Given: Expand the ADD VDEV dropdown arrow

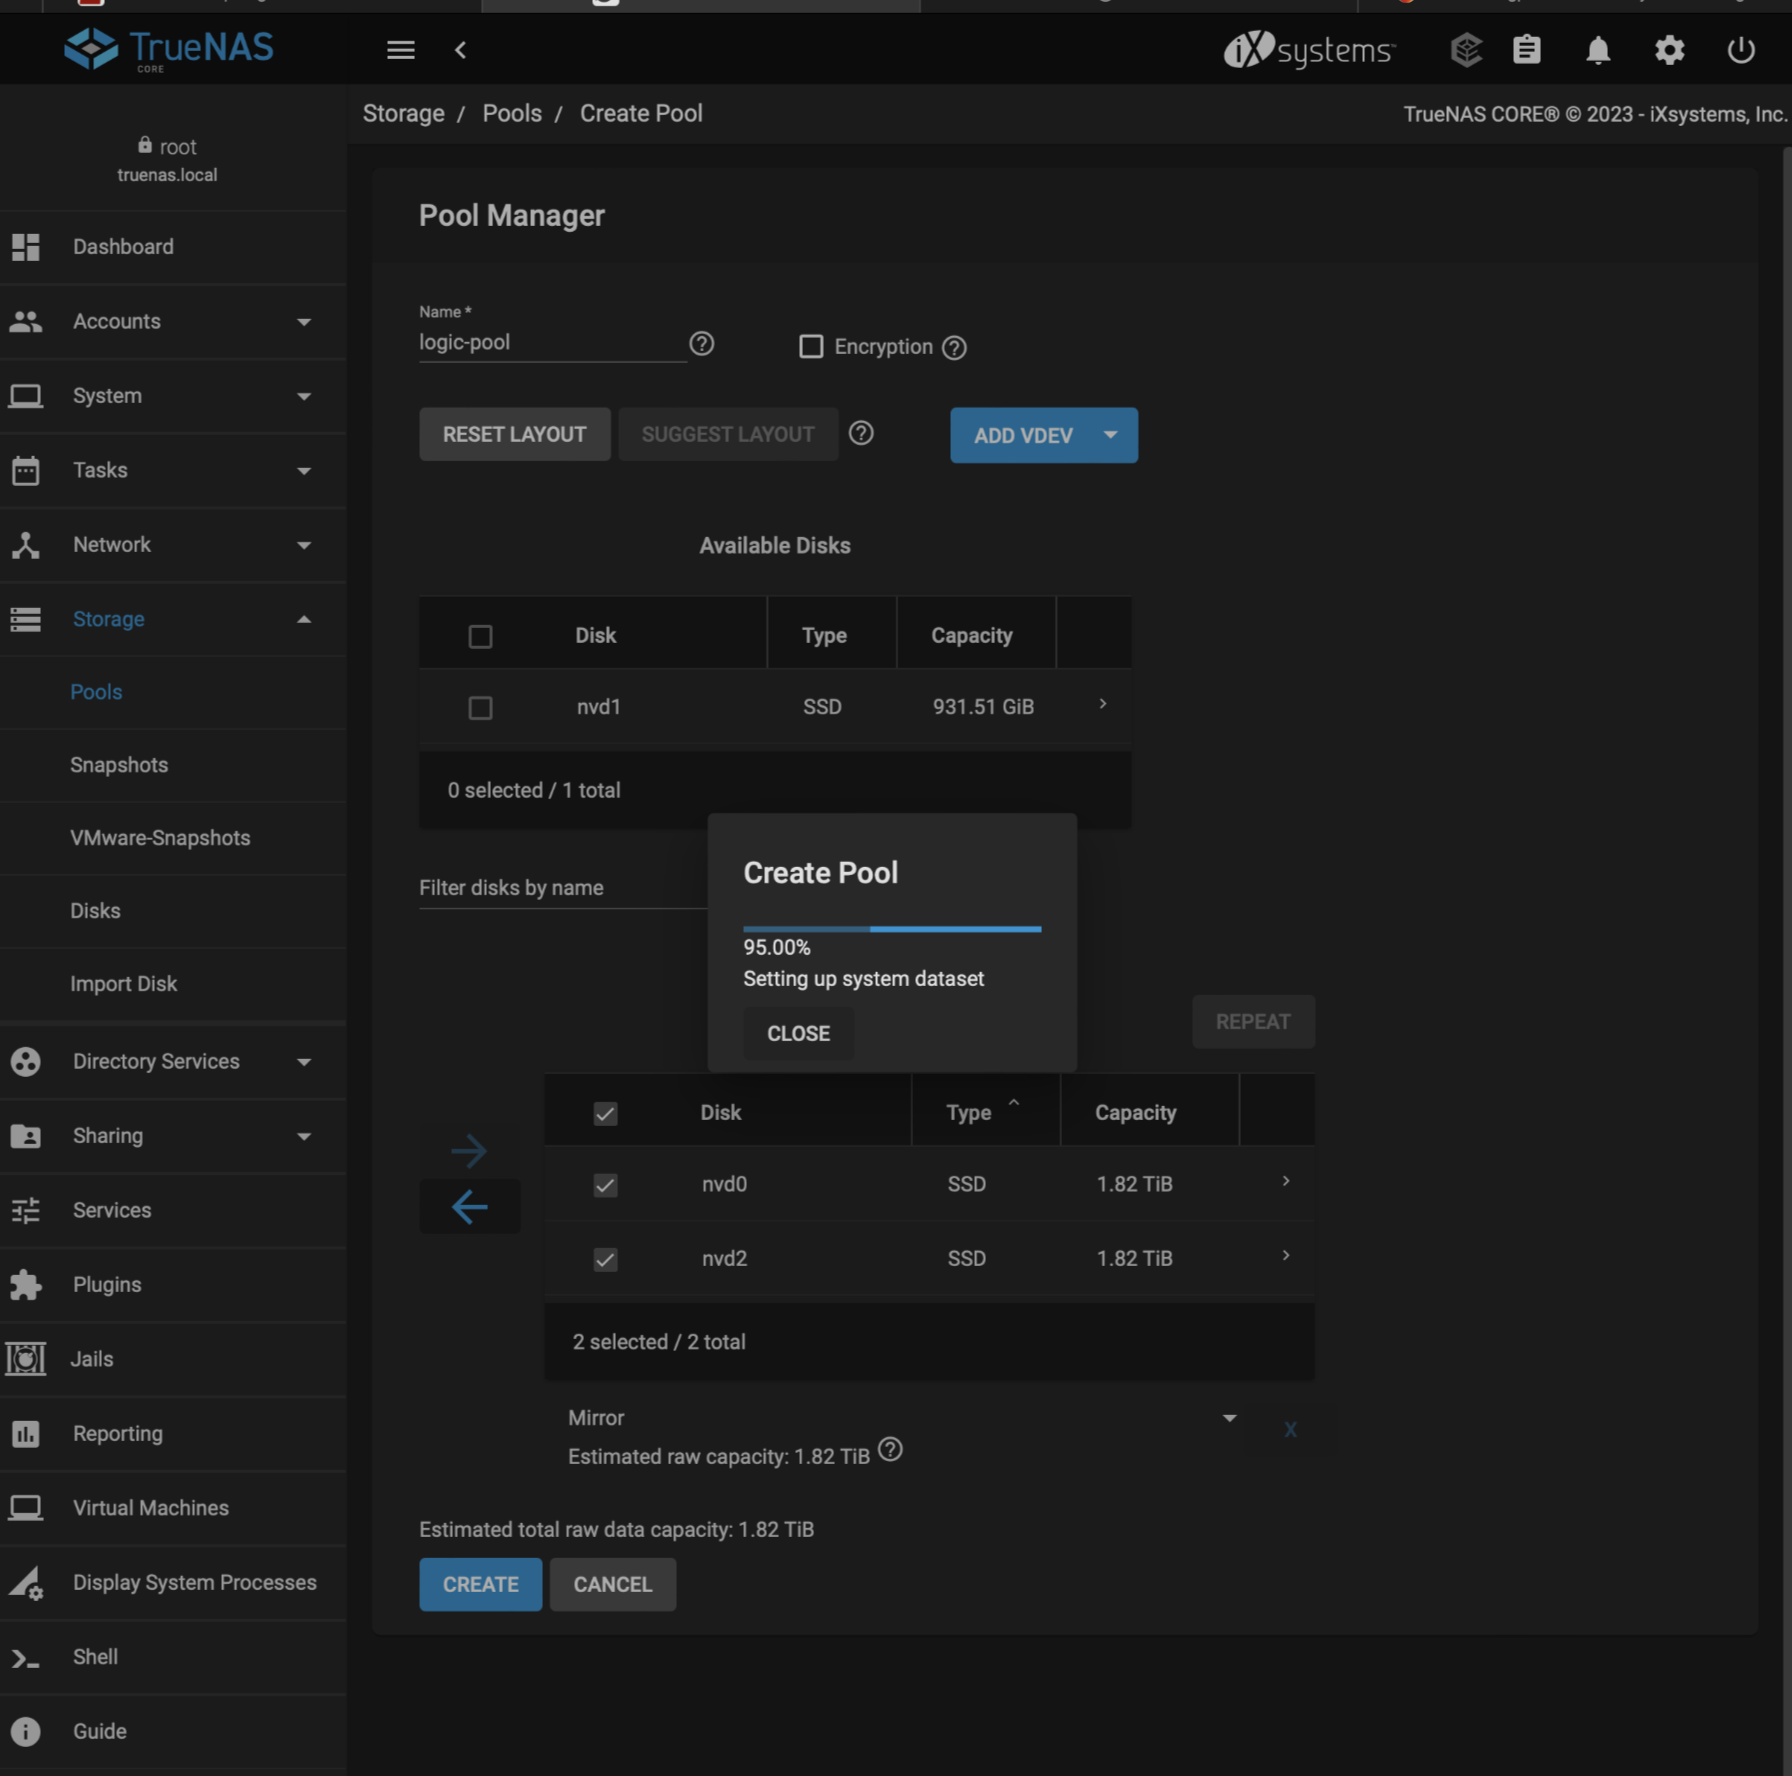Looking at the screenshot, I should point(1110,435).
